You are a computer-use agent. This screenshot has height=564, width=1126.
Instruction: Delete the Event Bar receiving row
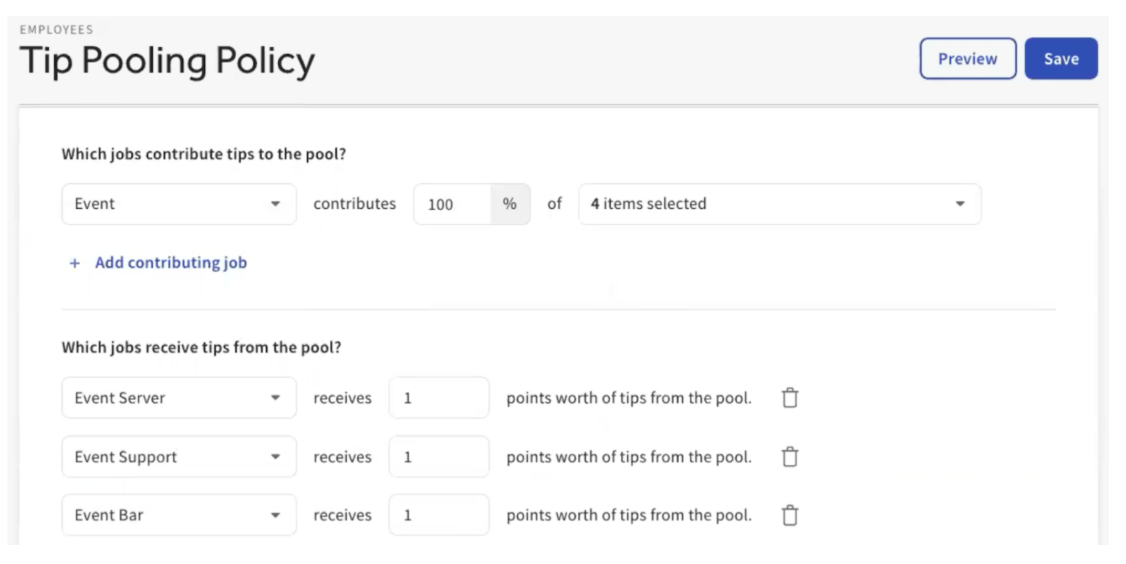coord(790,515)
